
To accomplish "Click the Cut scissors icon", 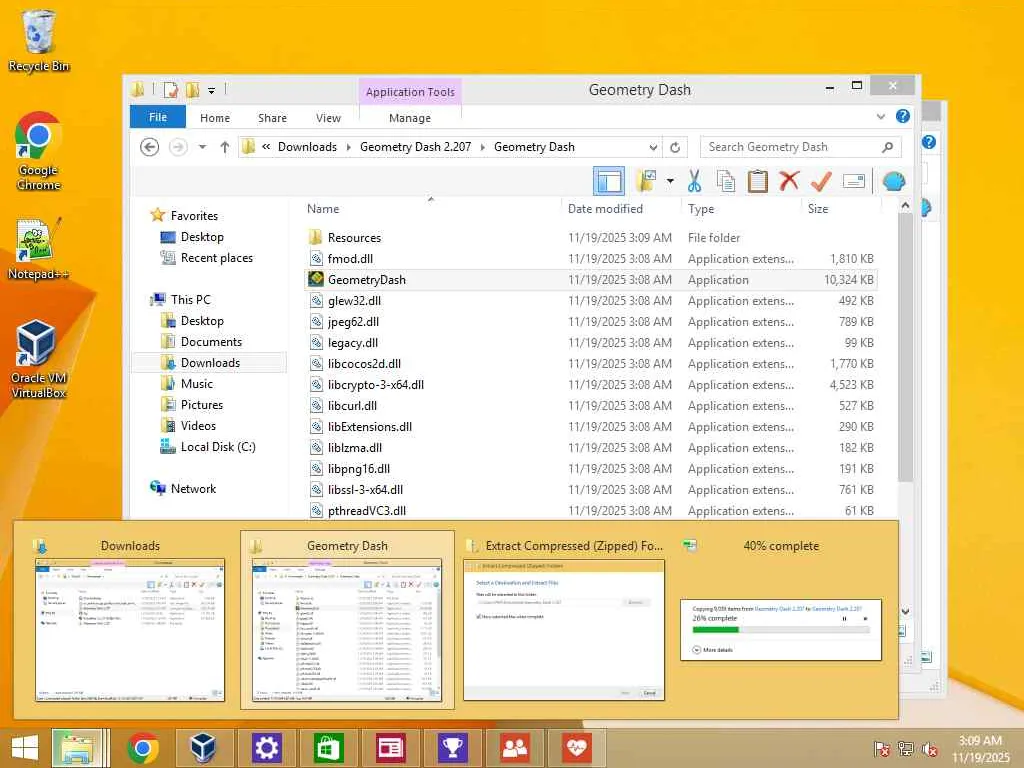I will click(x=694, y=181).
